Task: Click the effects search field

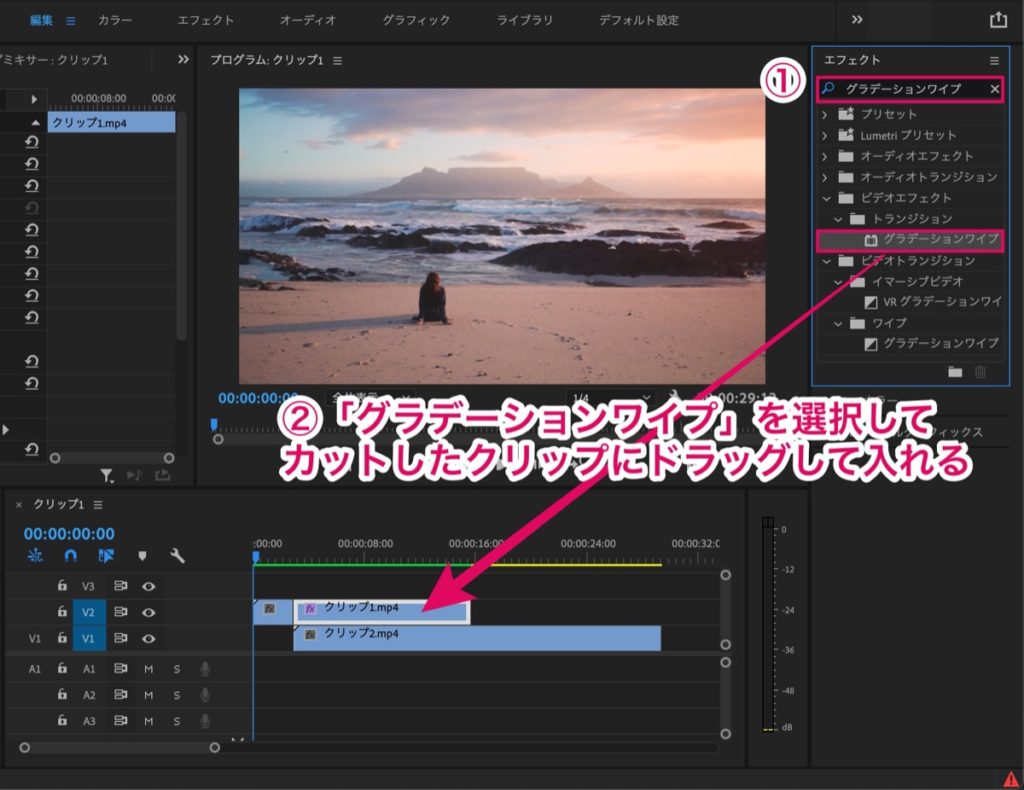Action: pyautogui.click(x=910, y=89)
